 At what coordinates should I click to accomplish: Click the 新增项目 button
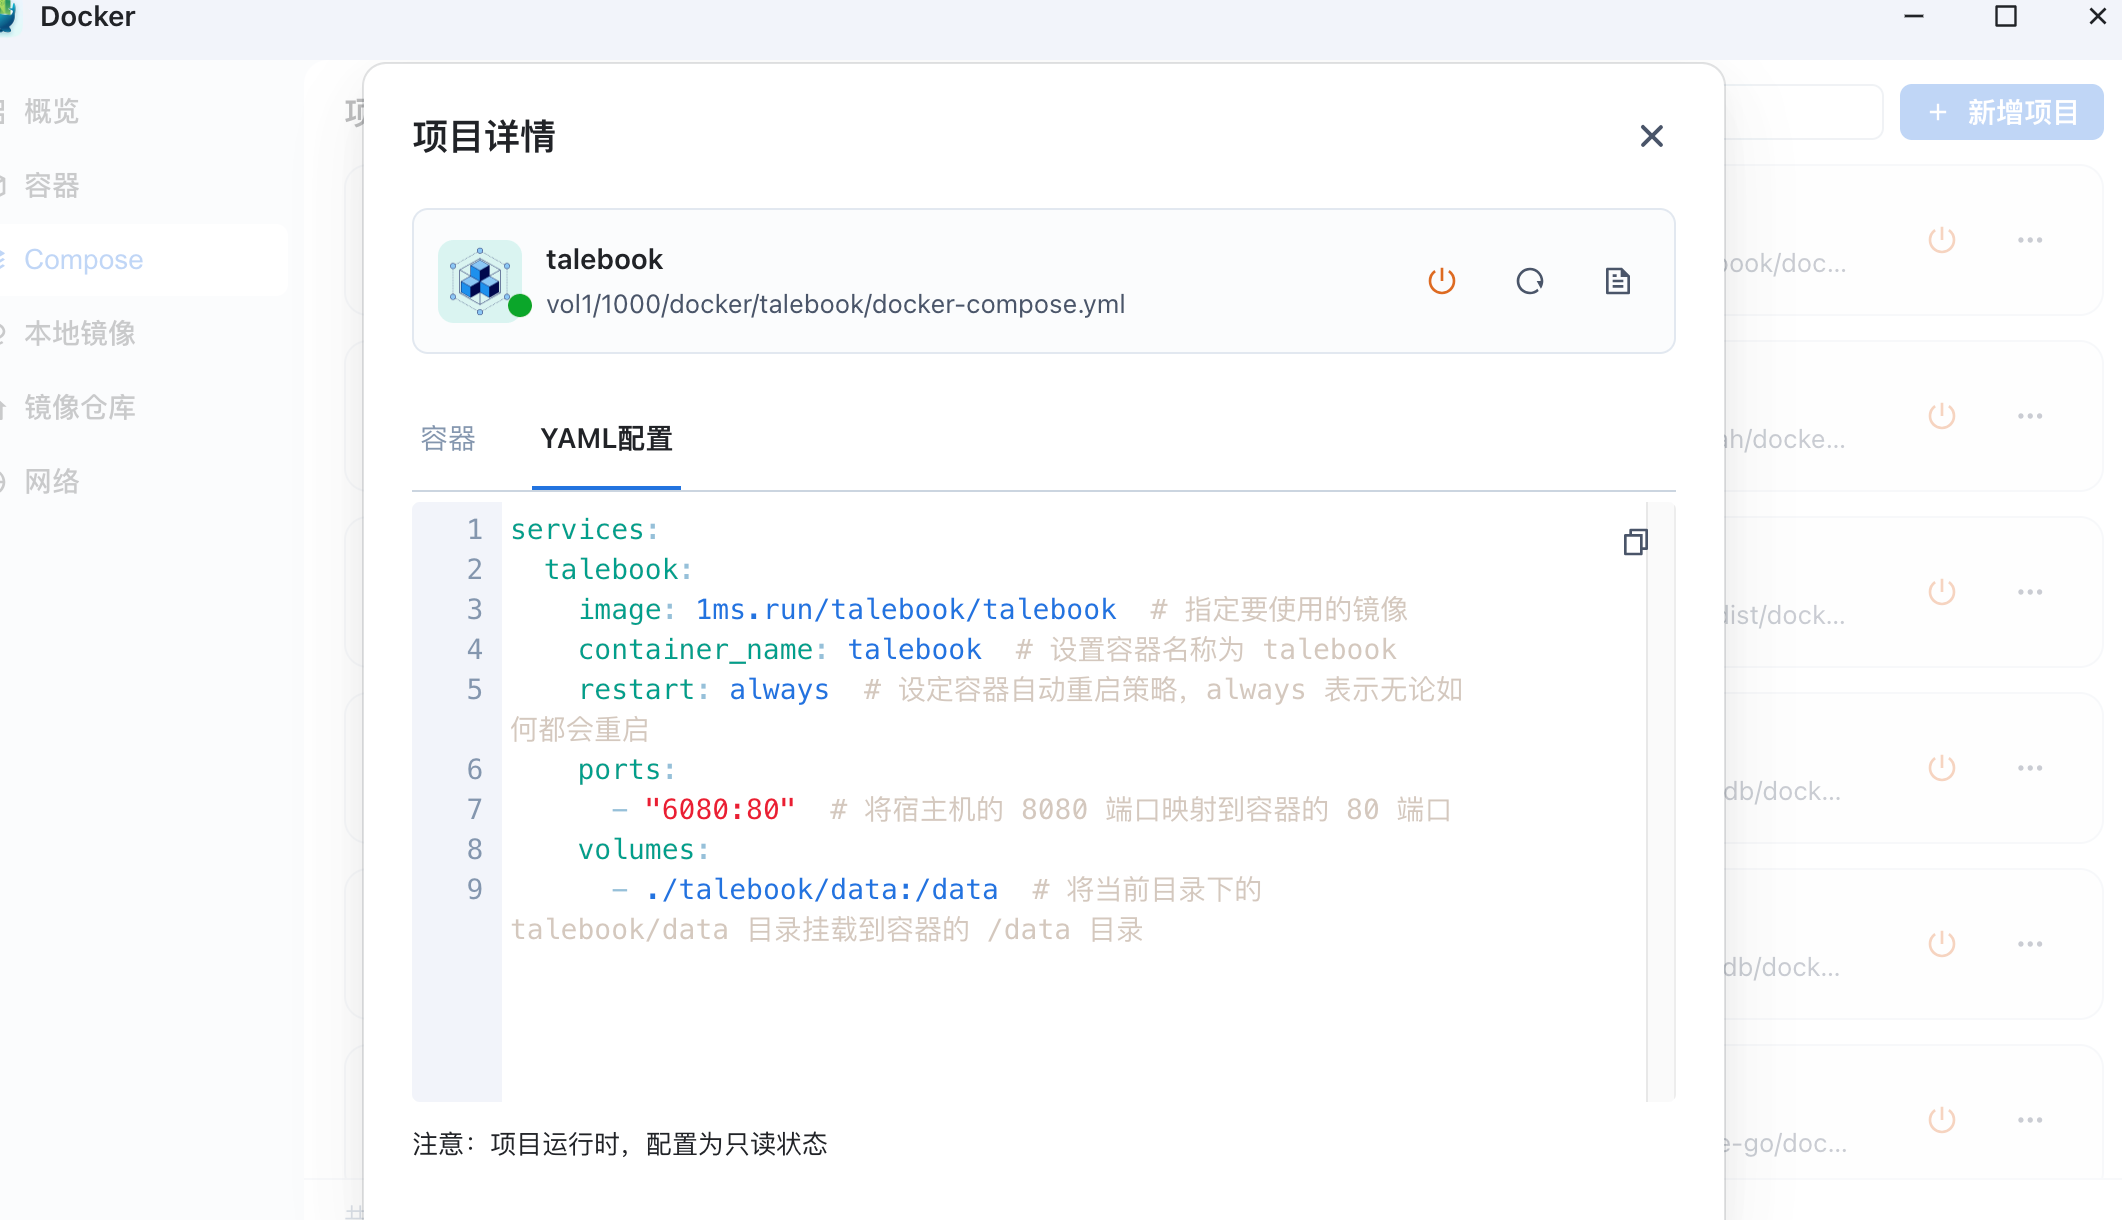[x=2001, y=112]
